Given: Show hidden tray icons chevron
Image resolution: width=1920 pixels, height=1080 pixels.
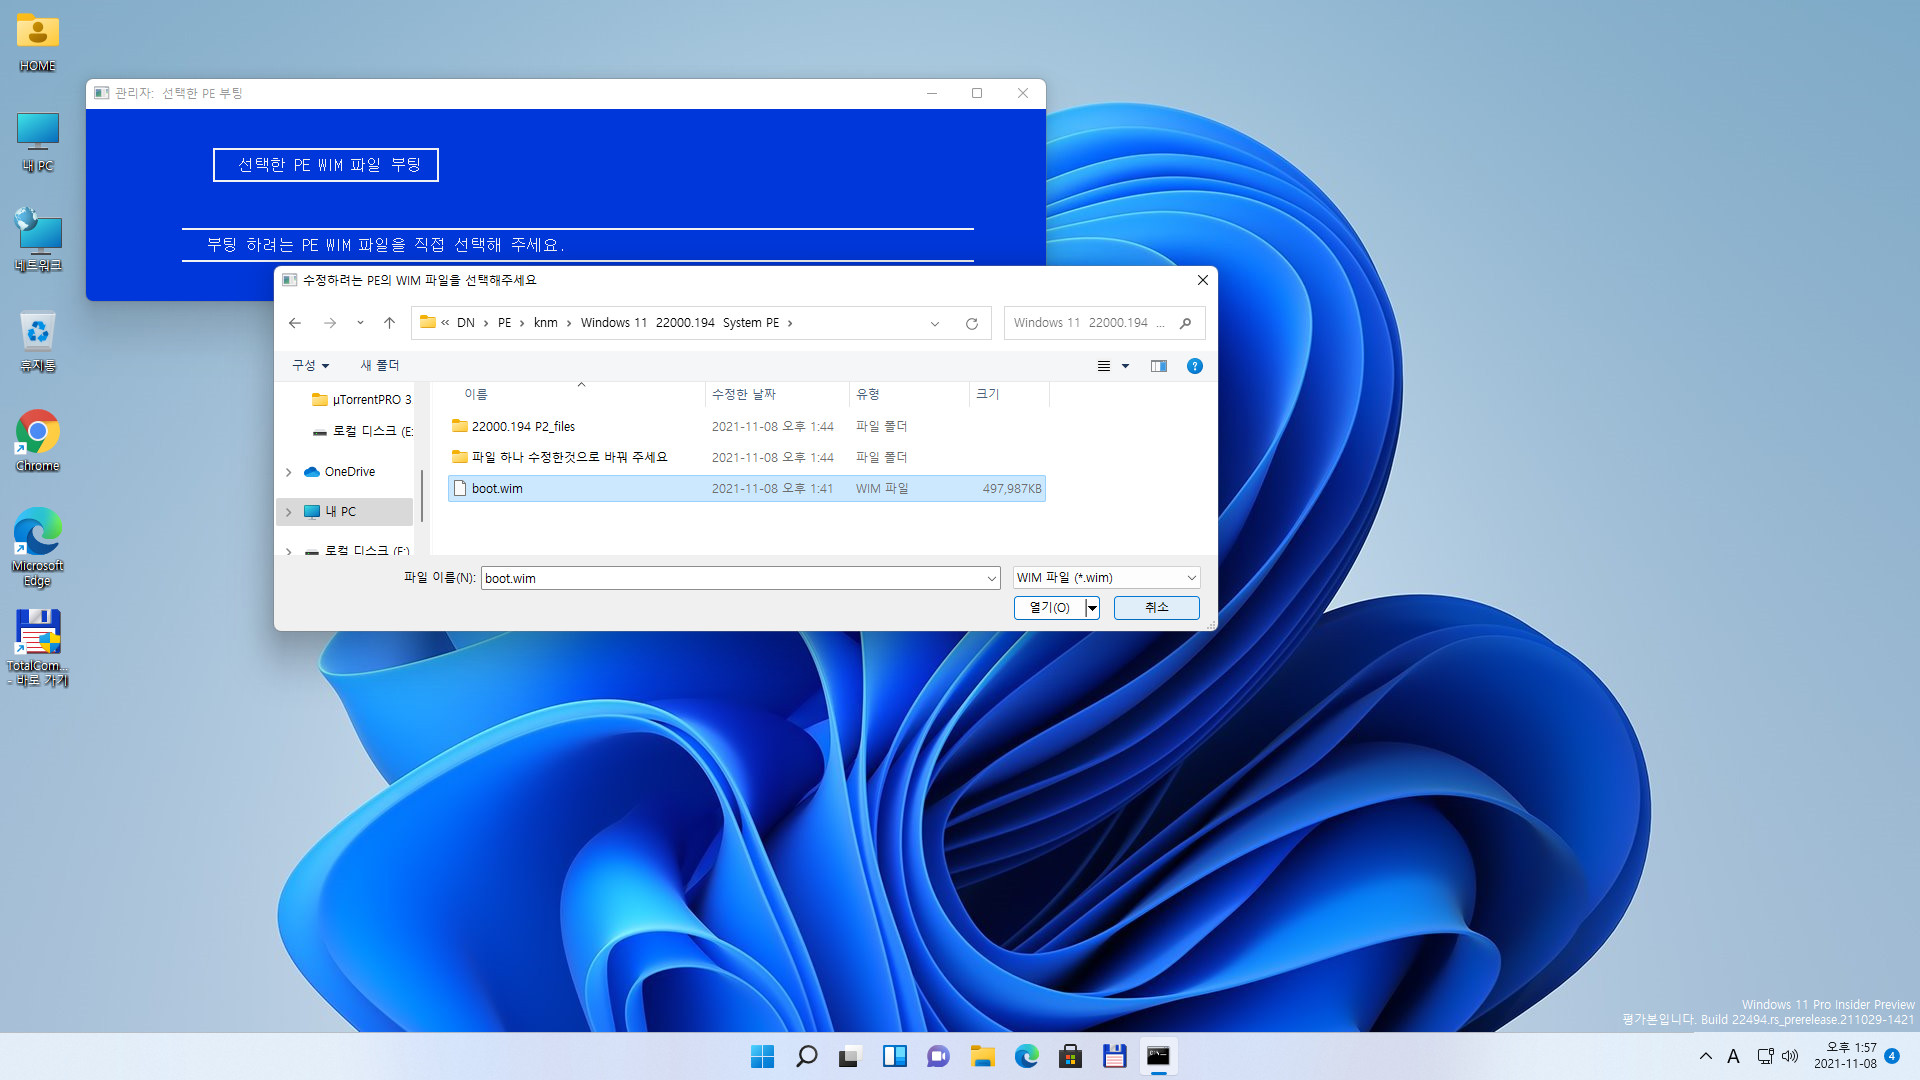Looking at the screenshot, I should (x=1706, y=1057).
